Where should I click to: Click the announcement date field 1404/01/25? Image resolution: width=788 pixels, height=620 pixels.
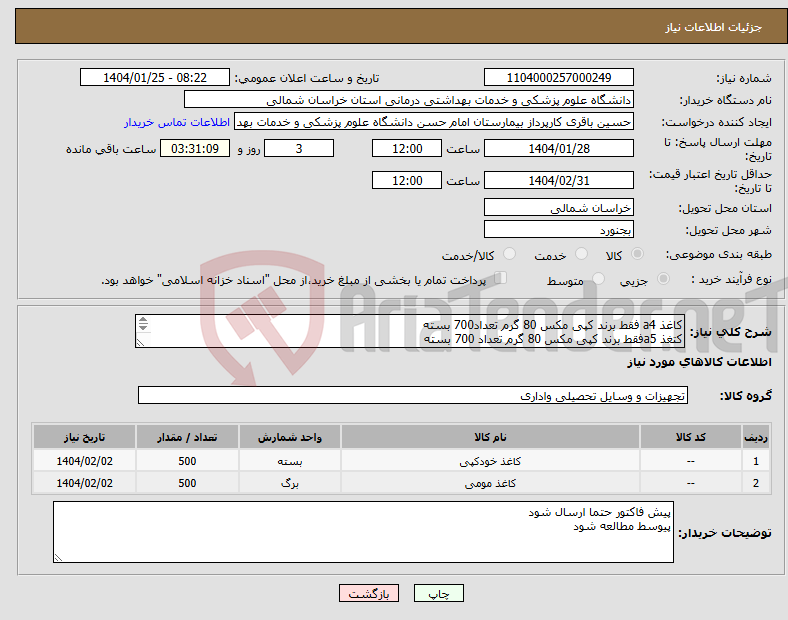[155, 77]
